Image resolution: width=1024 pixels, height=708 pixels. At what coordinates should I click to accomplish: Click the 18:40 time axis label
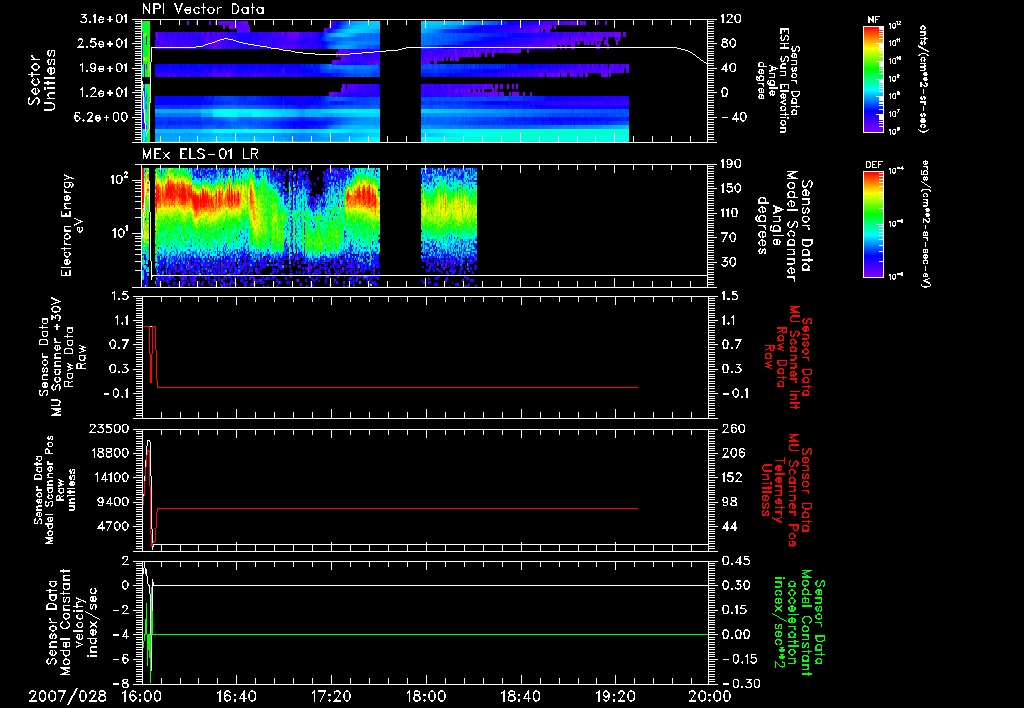520,696
